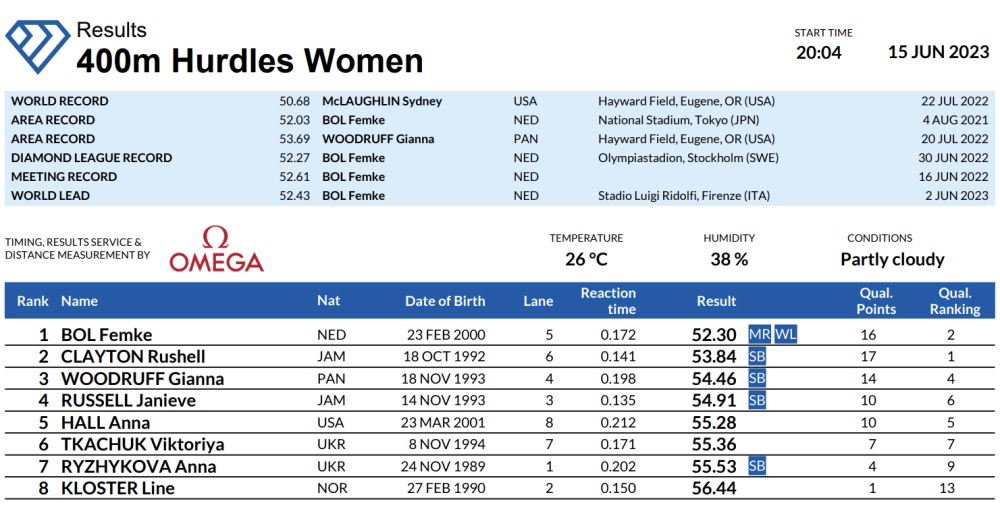Click the OMEGA timing logo

click(x=216, y=250)
